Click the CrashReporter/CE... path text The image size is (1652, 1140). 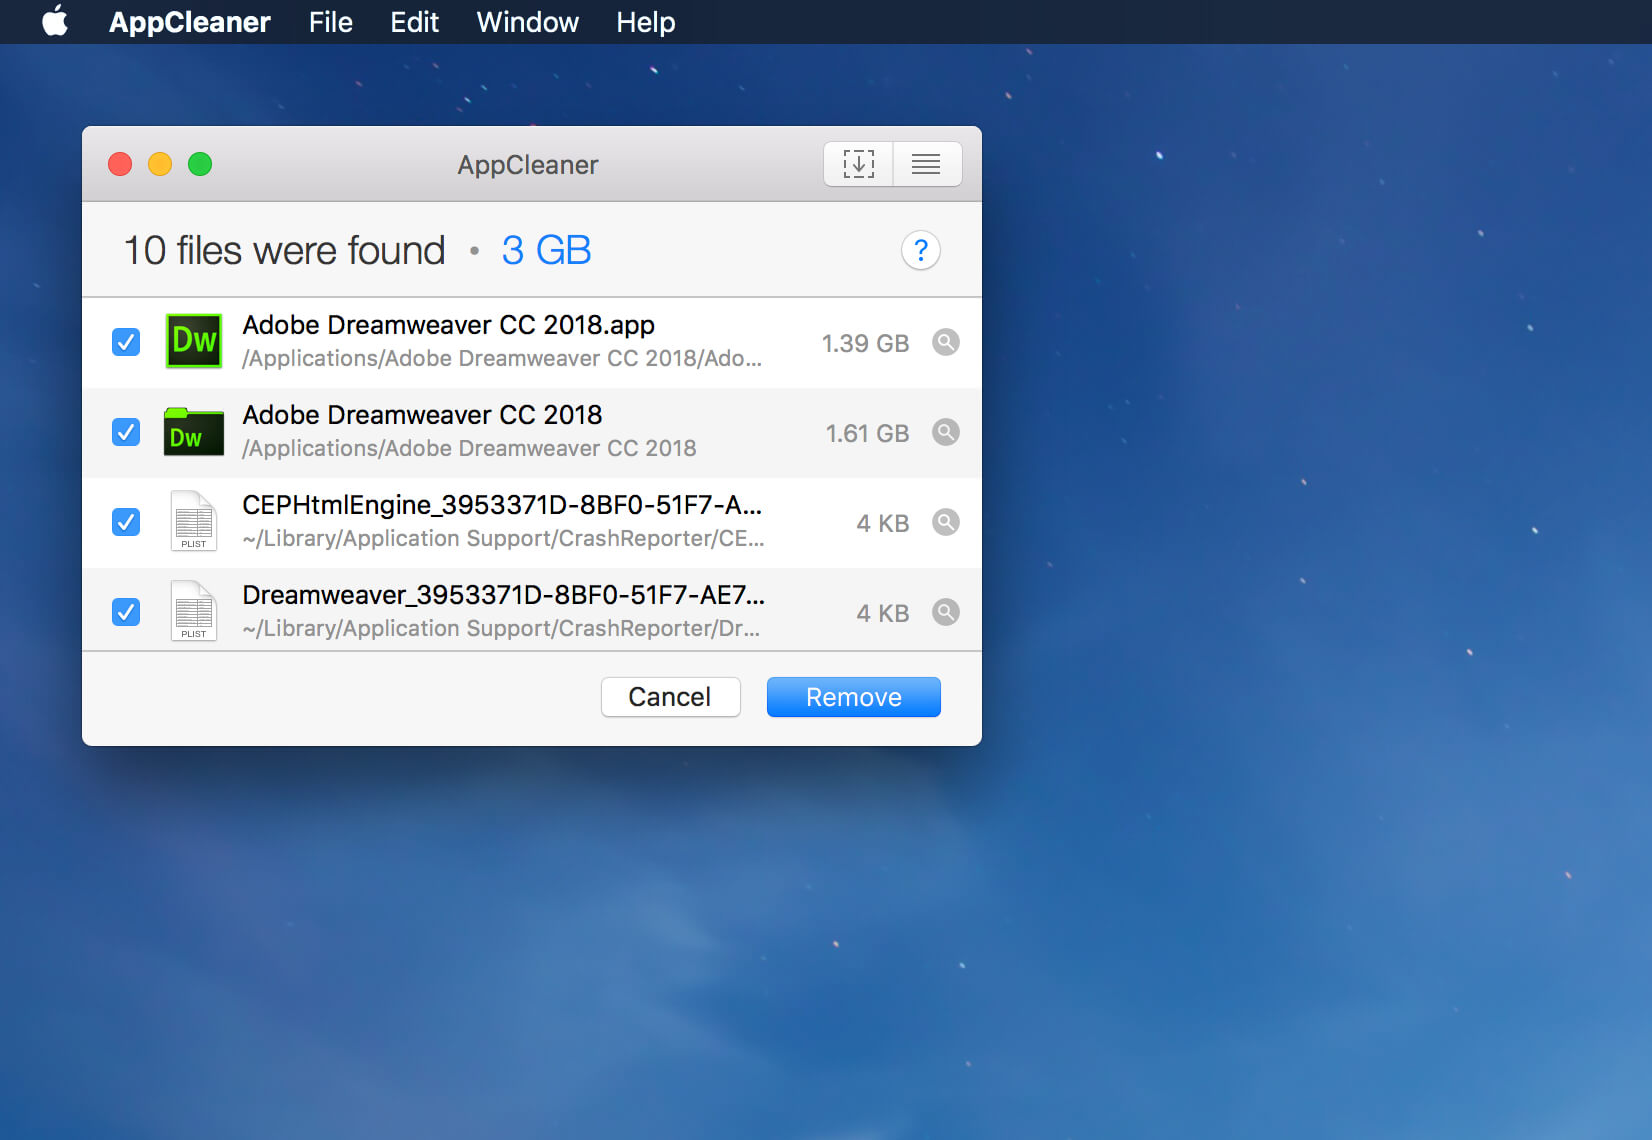(504, 538)
